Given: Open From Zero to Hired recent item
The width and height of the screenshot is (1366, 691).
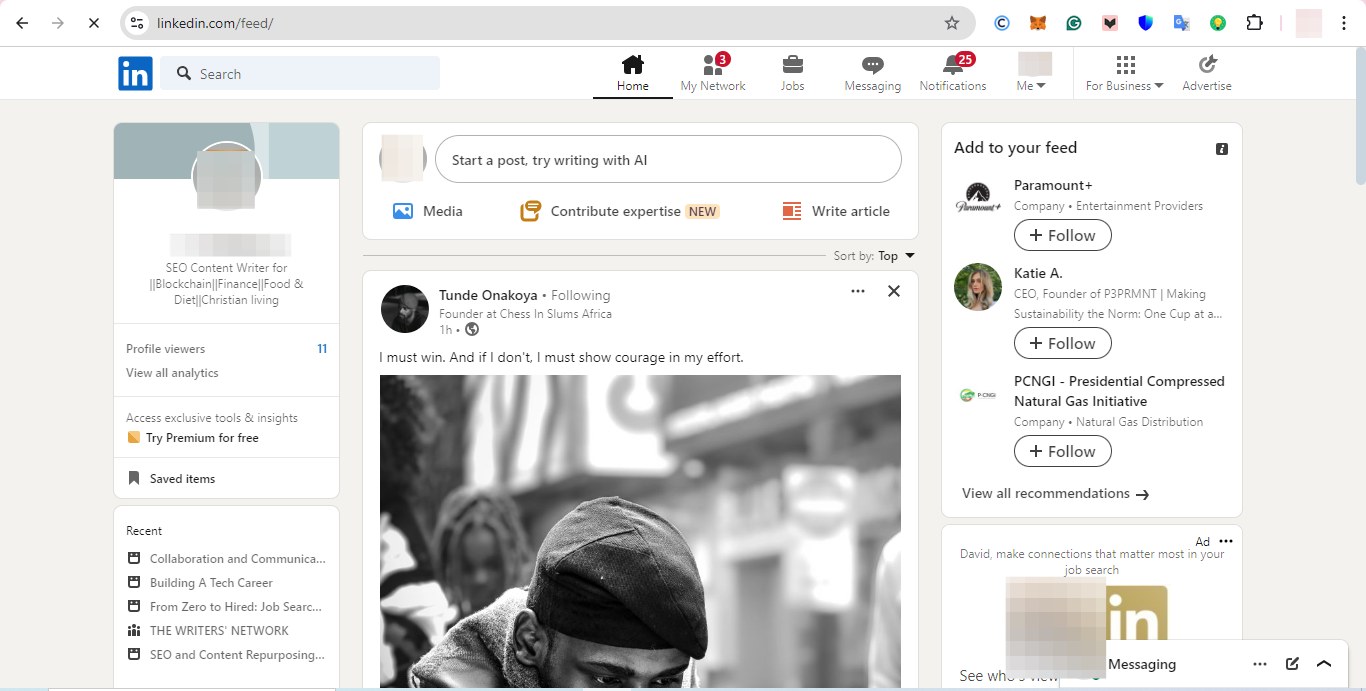Looking at the screenshot, I should point(226,607).
